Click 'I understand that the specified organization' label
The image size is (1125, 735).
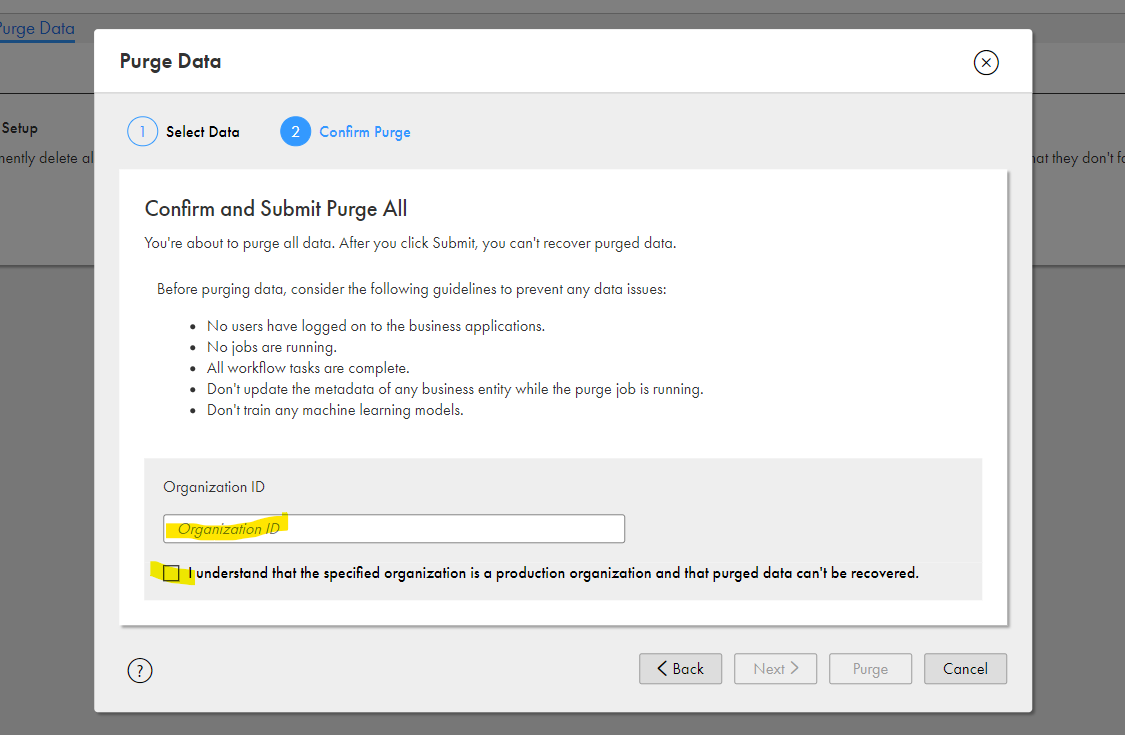click(x=553, y=573)
